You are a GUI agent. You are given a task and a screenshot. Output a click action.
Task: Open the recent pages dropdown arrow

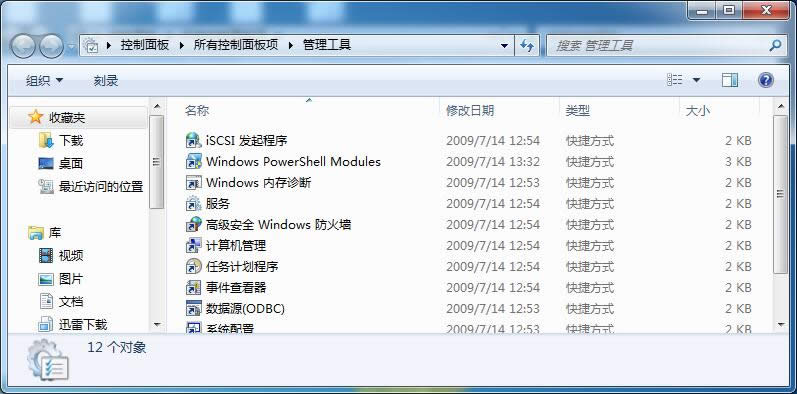click(72, 47)
